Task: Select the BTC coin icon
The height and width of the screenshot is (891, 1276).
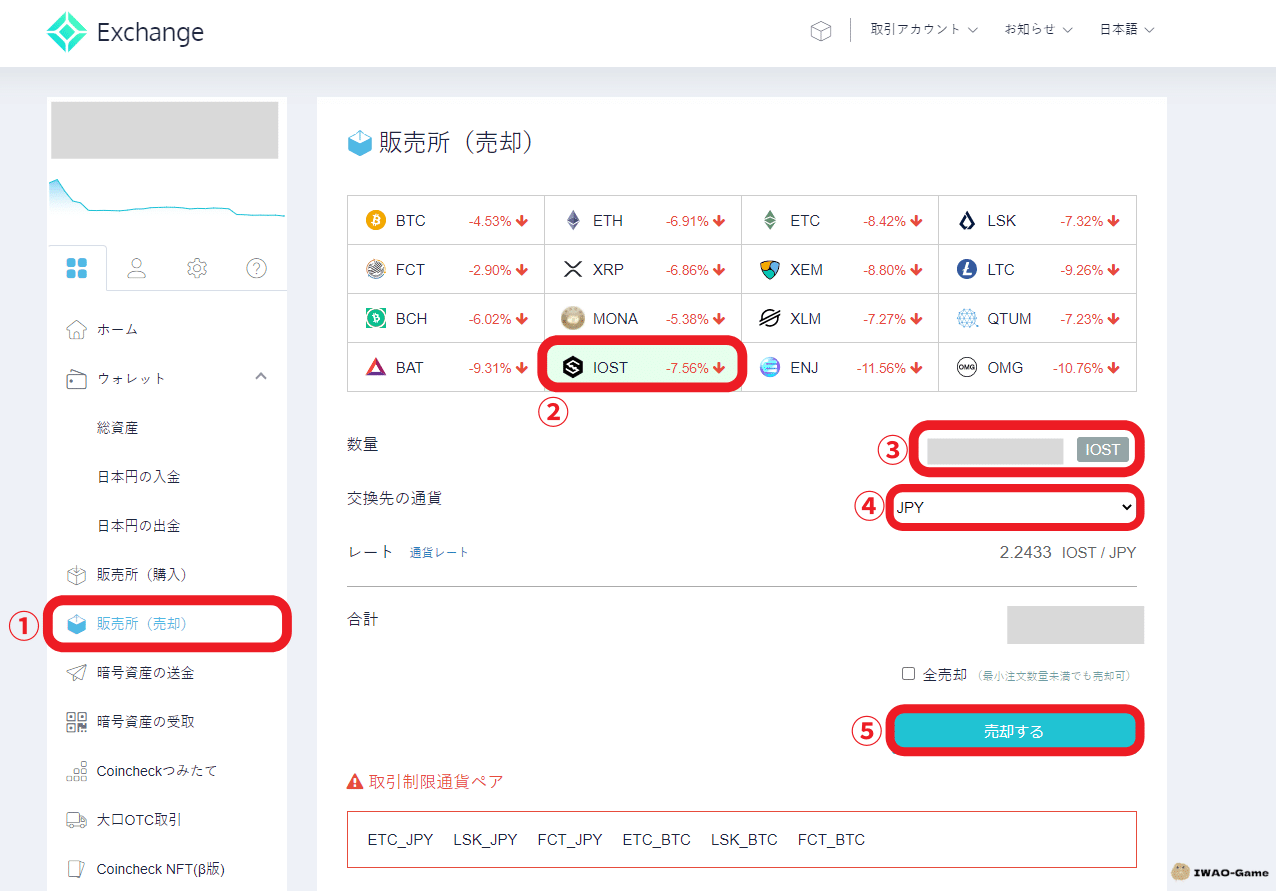Action: pos(376,220)
